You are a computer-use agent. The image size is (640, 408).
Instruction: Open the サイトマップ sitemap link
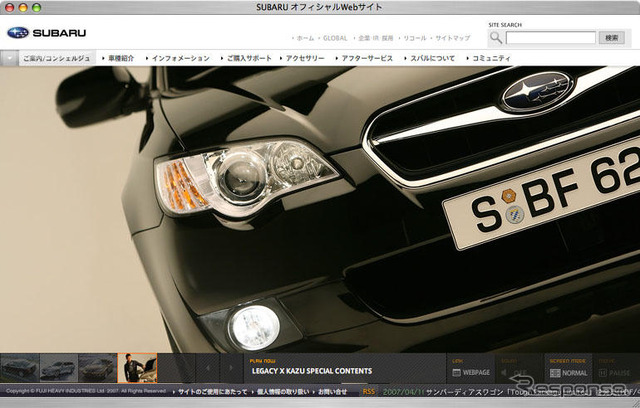pyautogui.click(x=453, y=38)
